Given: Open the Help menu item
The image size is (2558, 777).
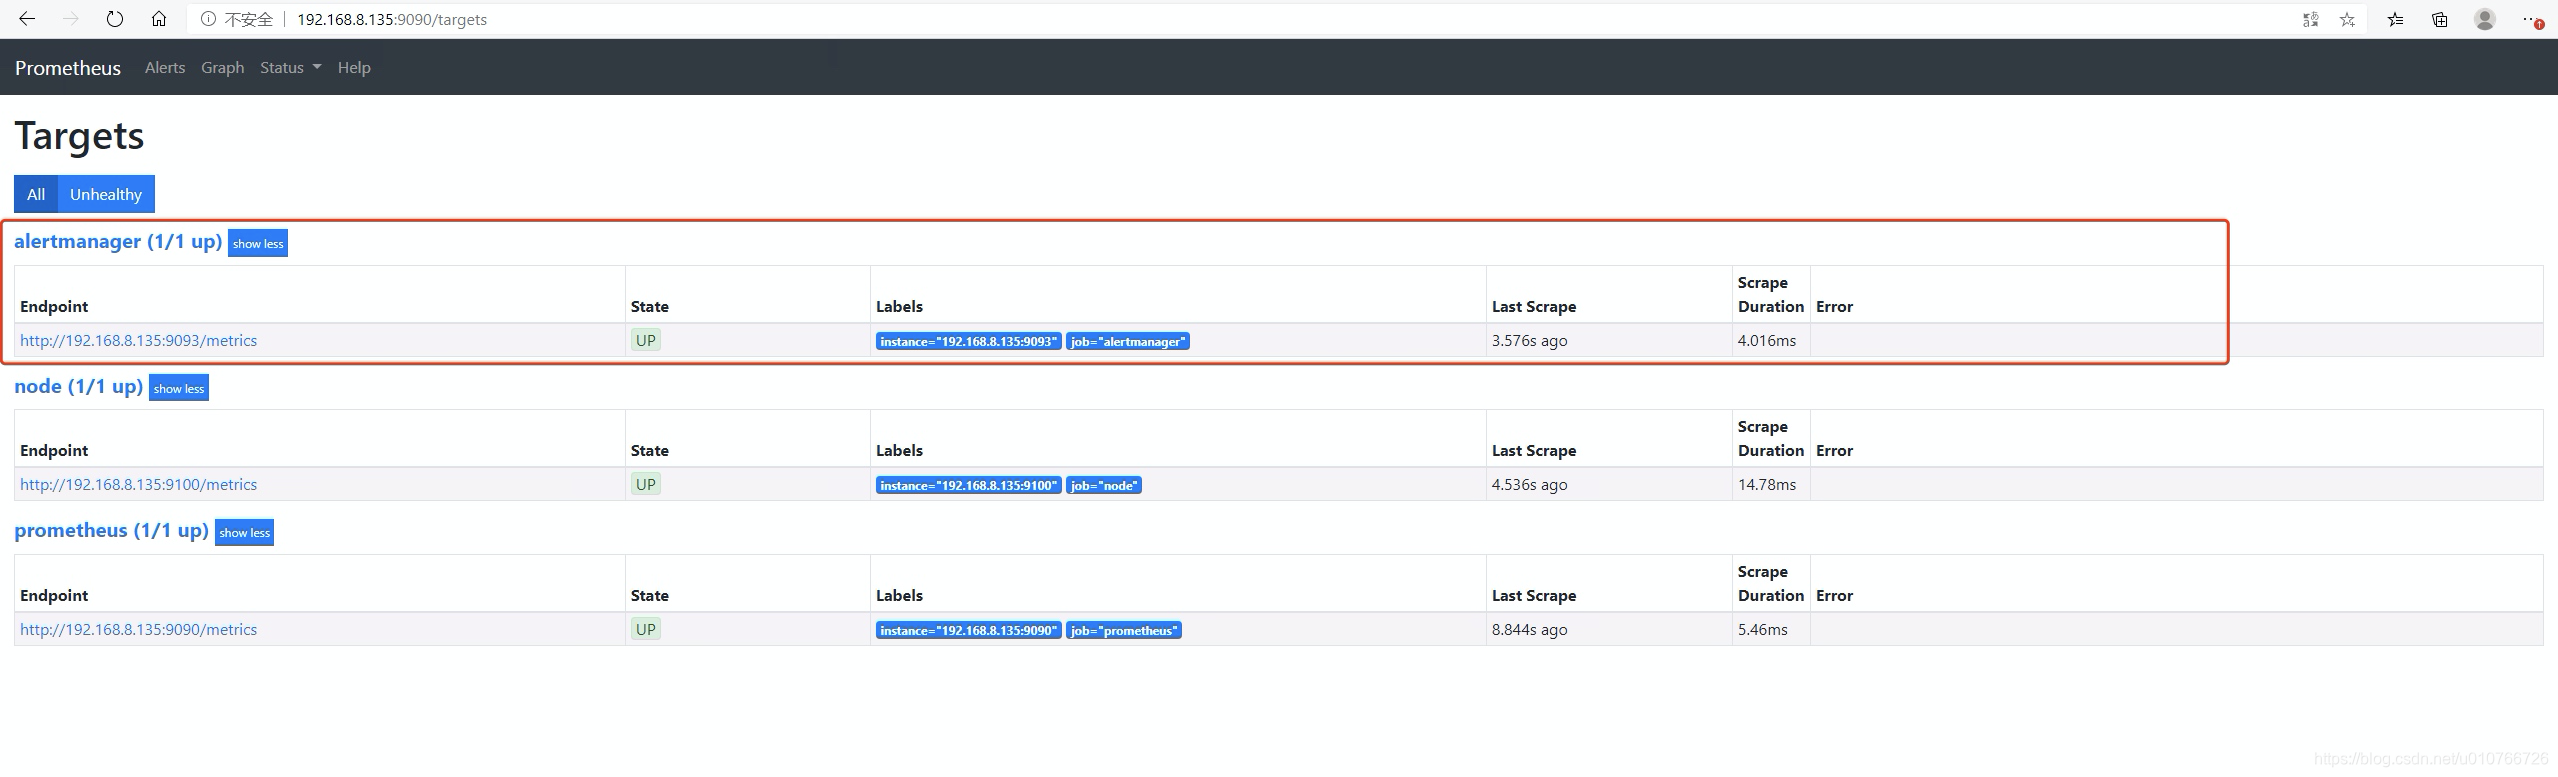Looking at the screenshot, I should (x=354, y=67).
